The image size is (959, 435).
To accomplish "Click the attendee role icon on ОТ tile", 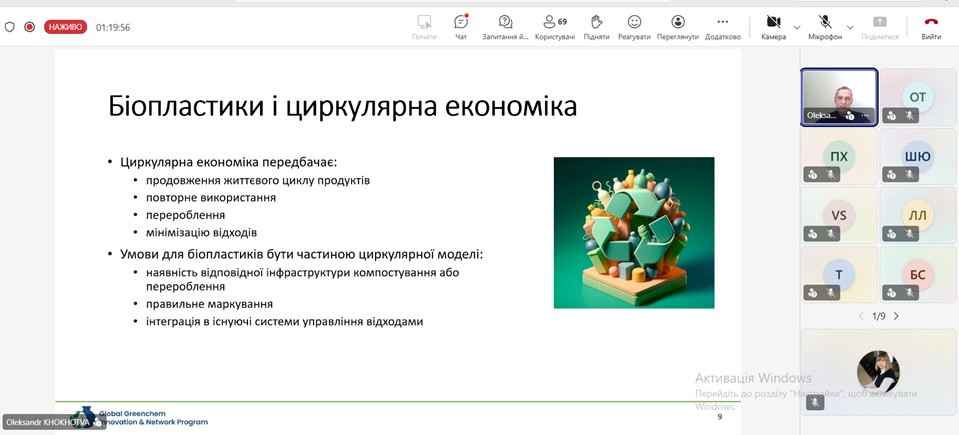I will click(x=892, y=115).
